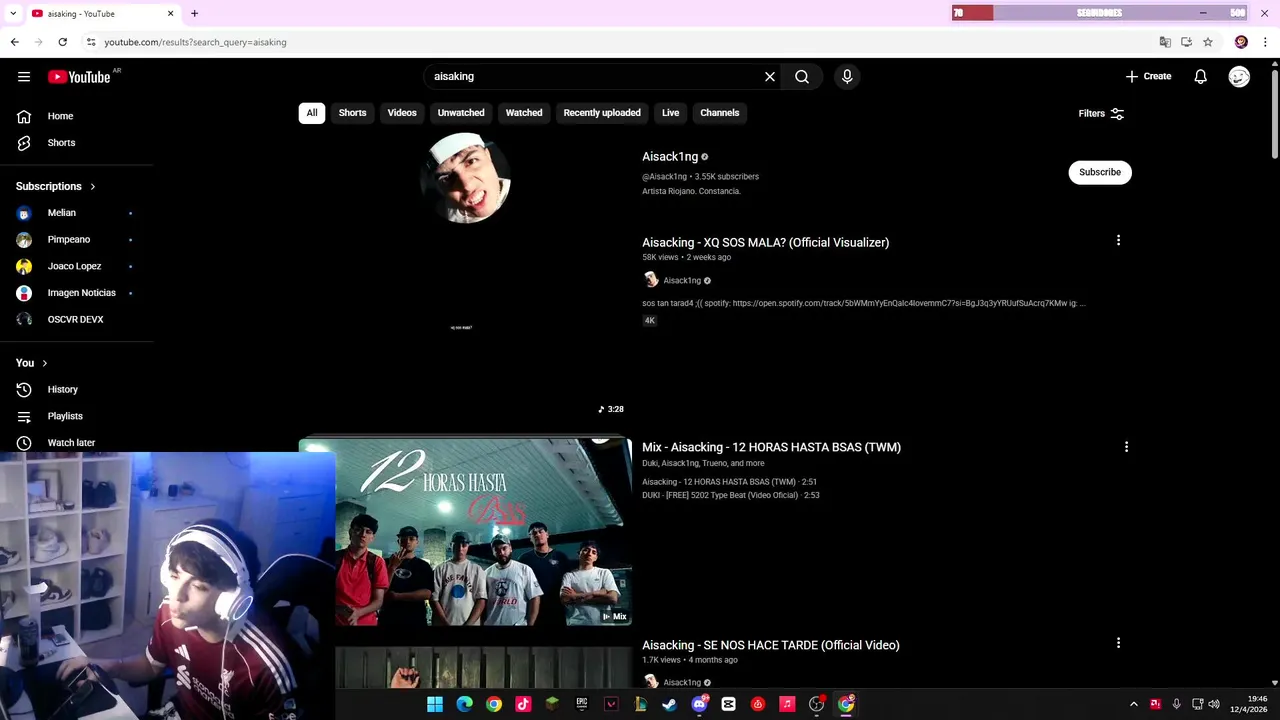Open the OSCVR DEVX subscription
This screenshot has width=1280, height=720.
(77, 319)
